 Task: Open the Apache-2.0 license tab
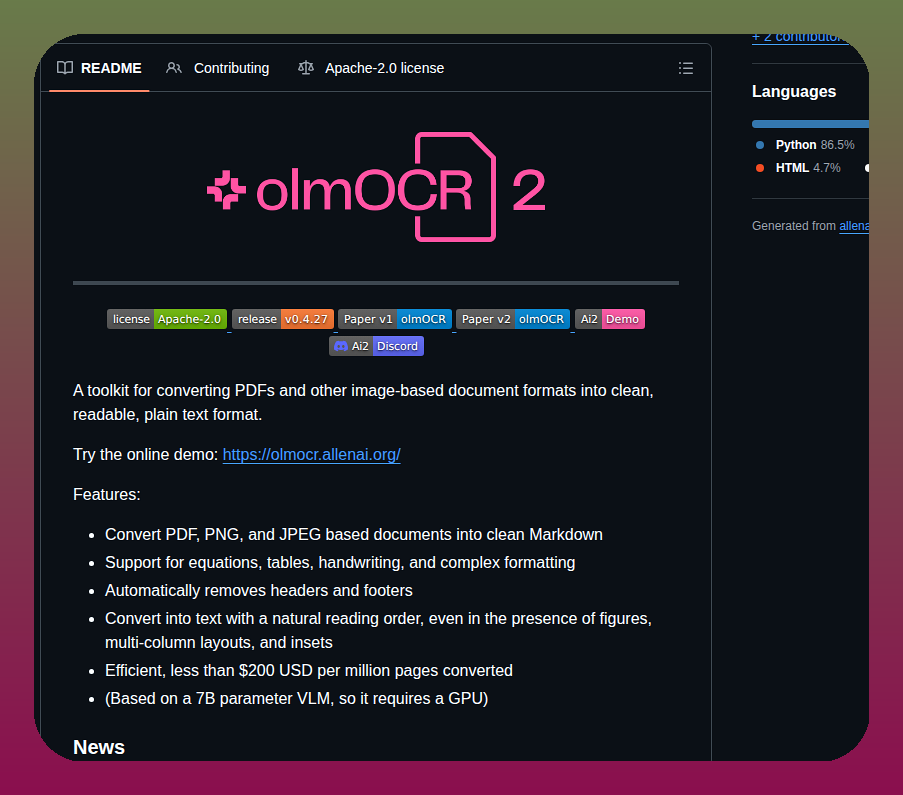tap(371, 68)
